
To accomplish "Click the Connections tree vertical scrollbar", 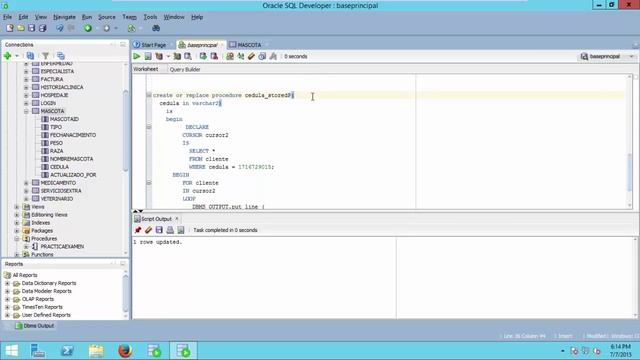I will click(x=125, y=131).
